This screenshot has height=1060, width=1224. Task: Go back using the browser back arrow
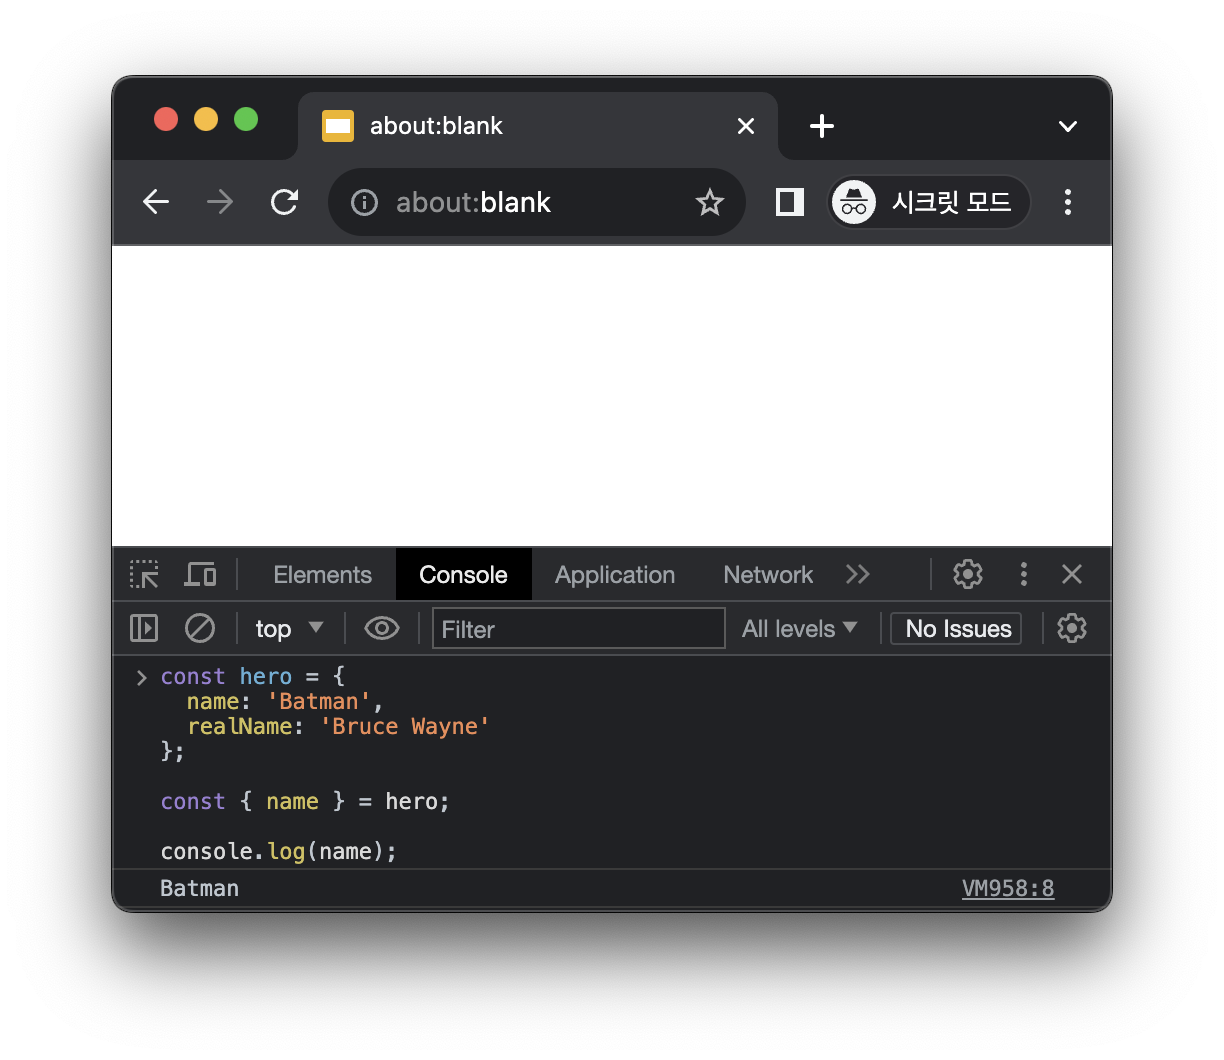click(x=156, y=202)
